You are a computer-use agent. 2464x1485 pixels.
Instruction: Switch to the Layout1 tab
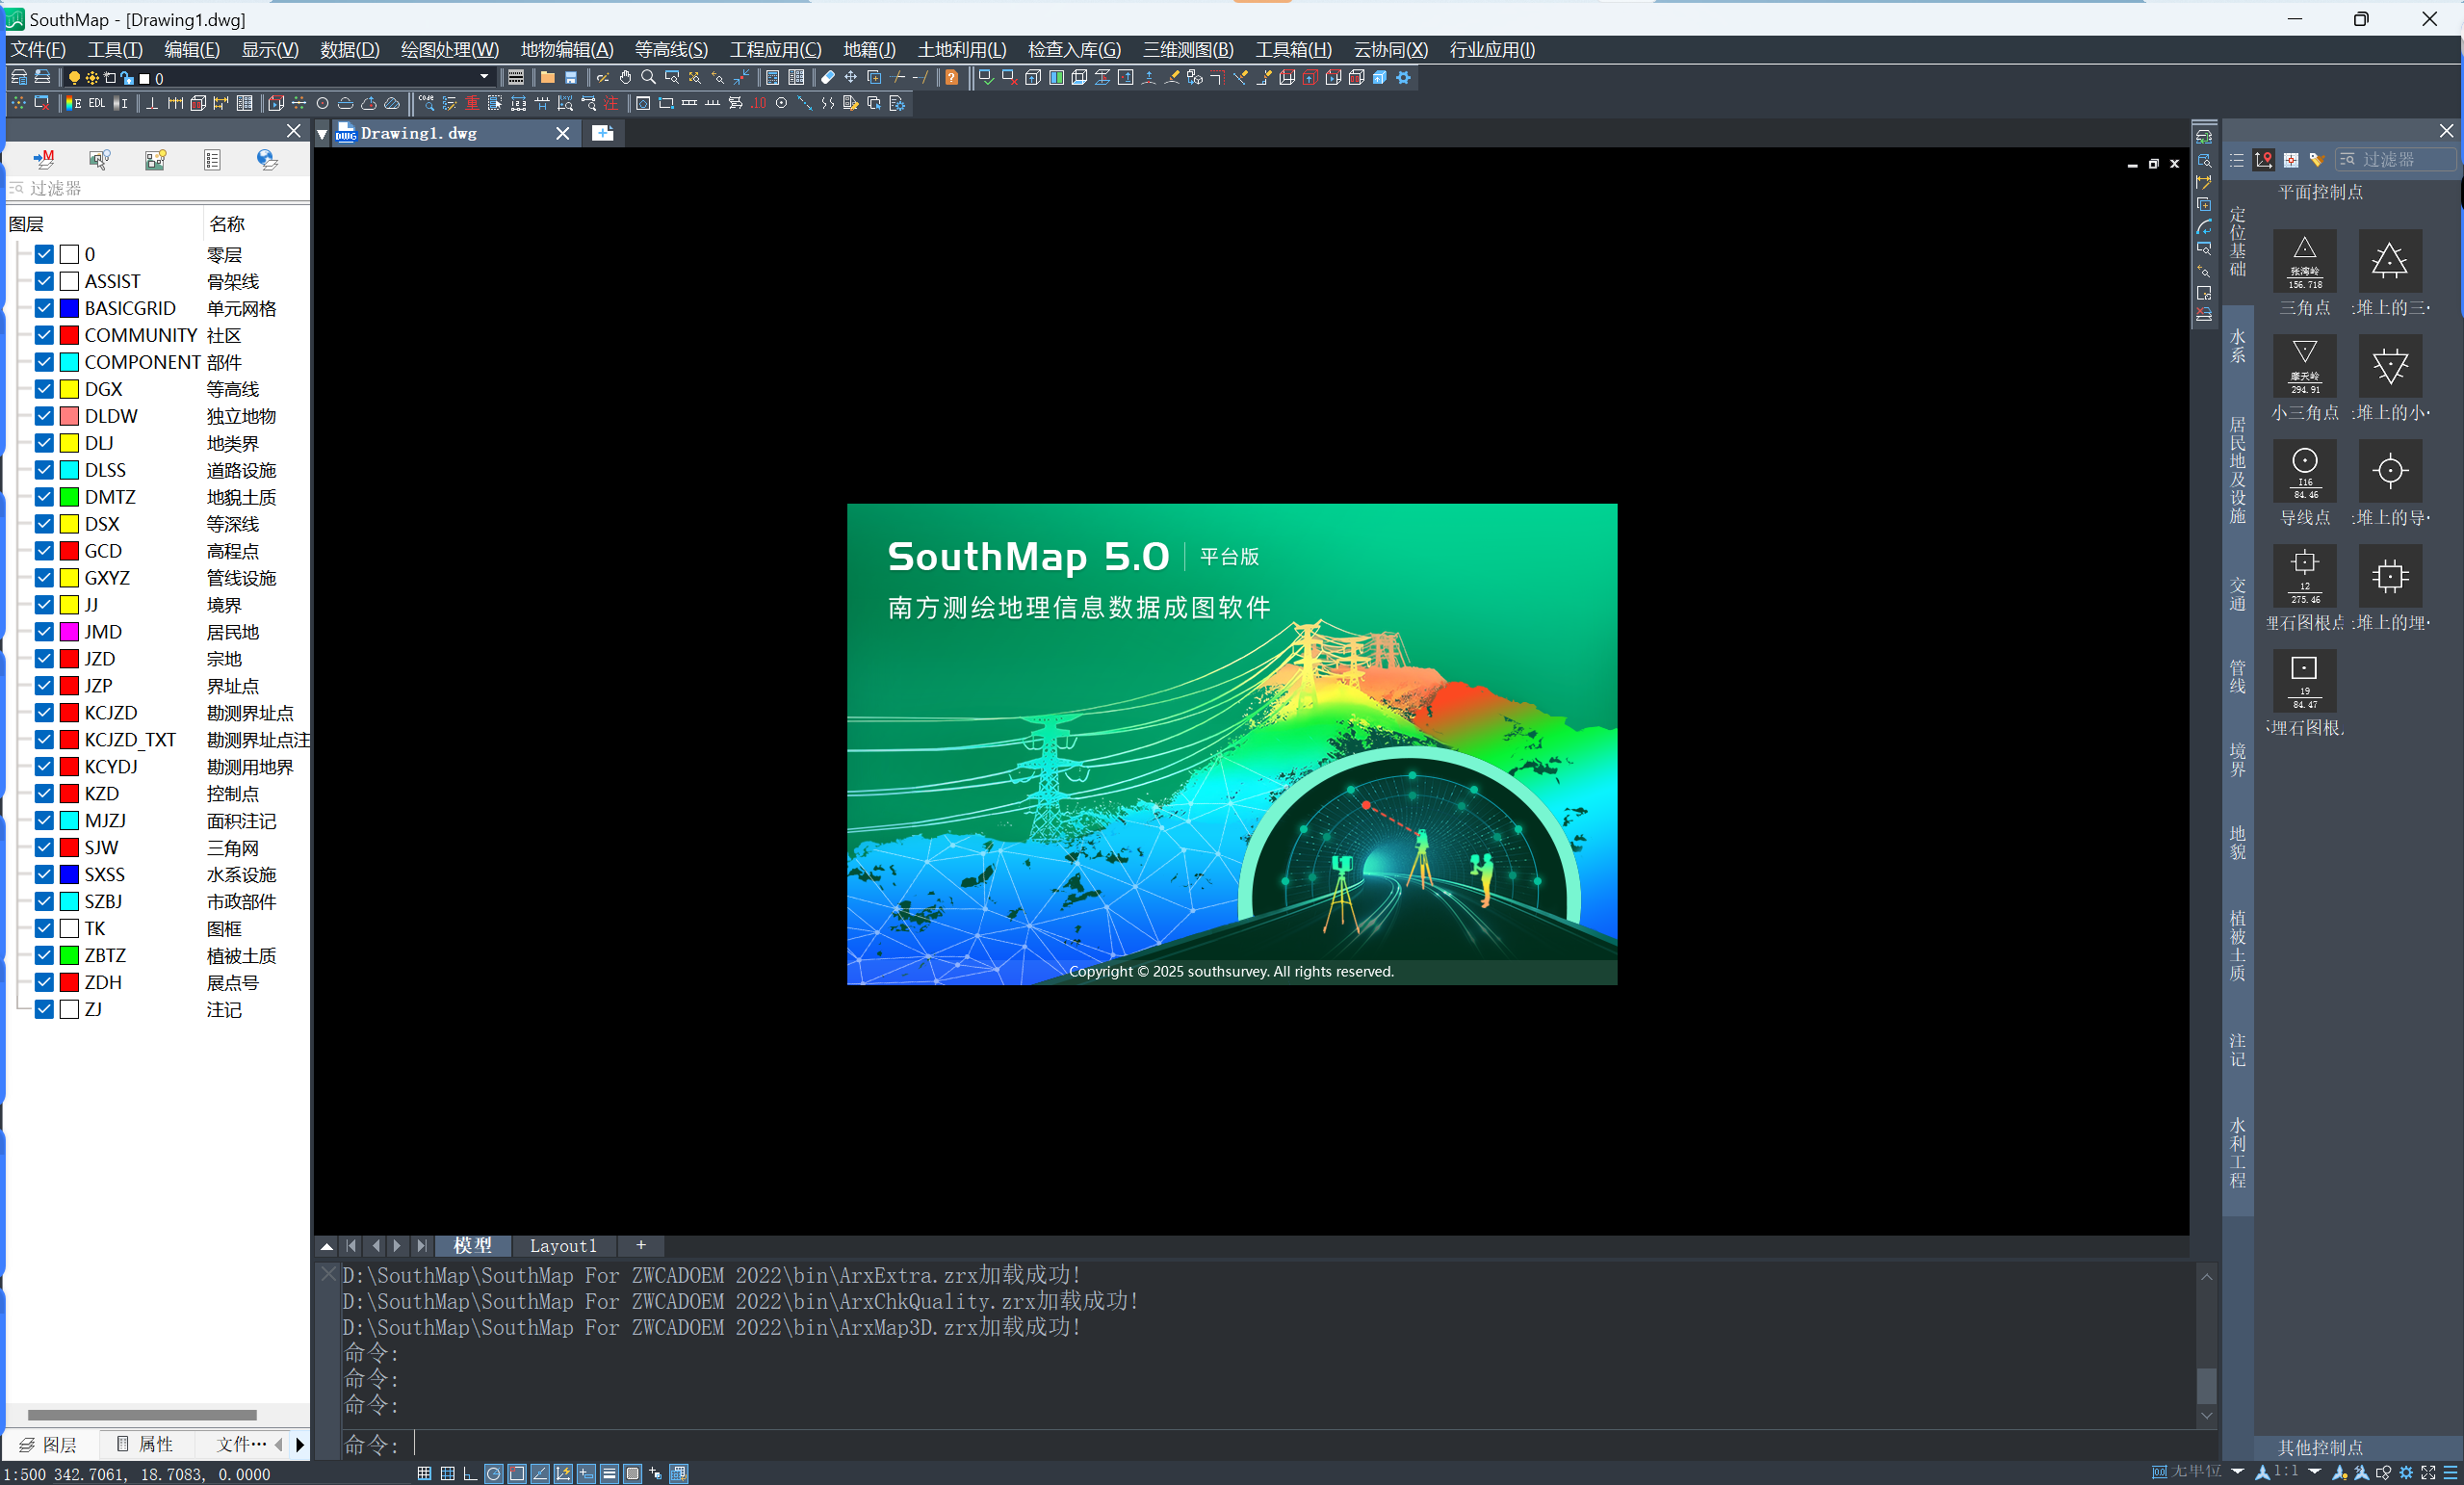(x=562, y=1246)
